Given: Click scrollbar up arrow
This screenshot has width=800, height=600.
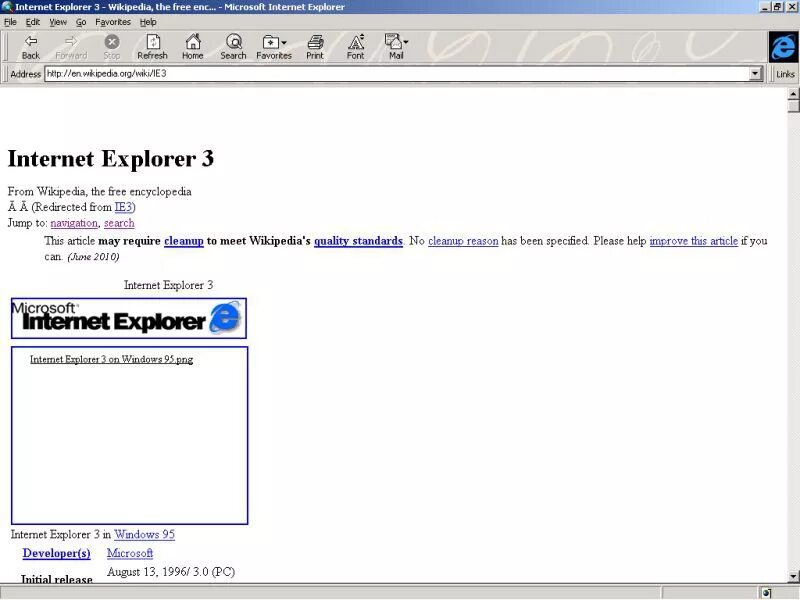Looking at the screenshot, I should pyautogui.click(x=793, y=94).
